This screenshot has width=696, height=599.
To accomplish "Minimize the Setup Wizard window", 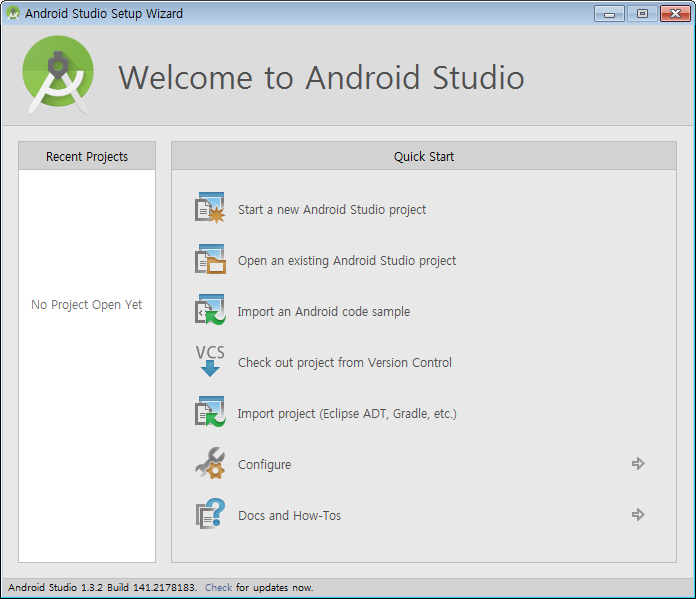I will pos(609,14).
